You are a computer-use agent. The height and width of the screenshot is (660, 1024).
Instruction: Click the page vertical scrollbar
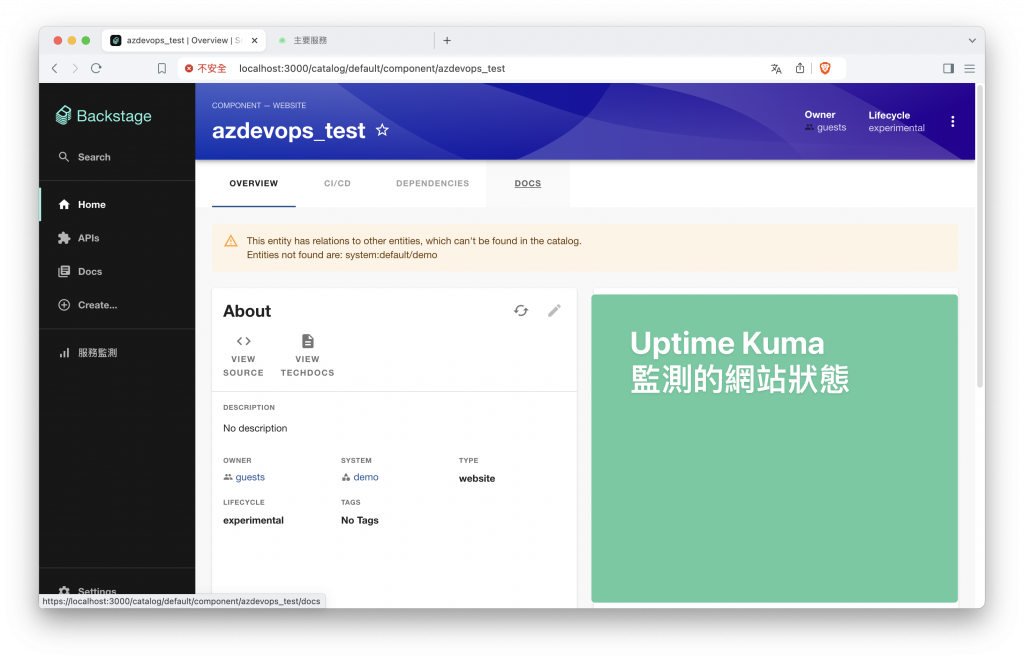click(980, 235)
